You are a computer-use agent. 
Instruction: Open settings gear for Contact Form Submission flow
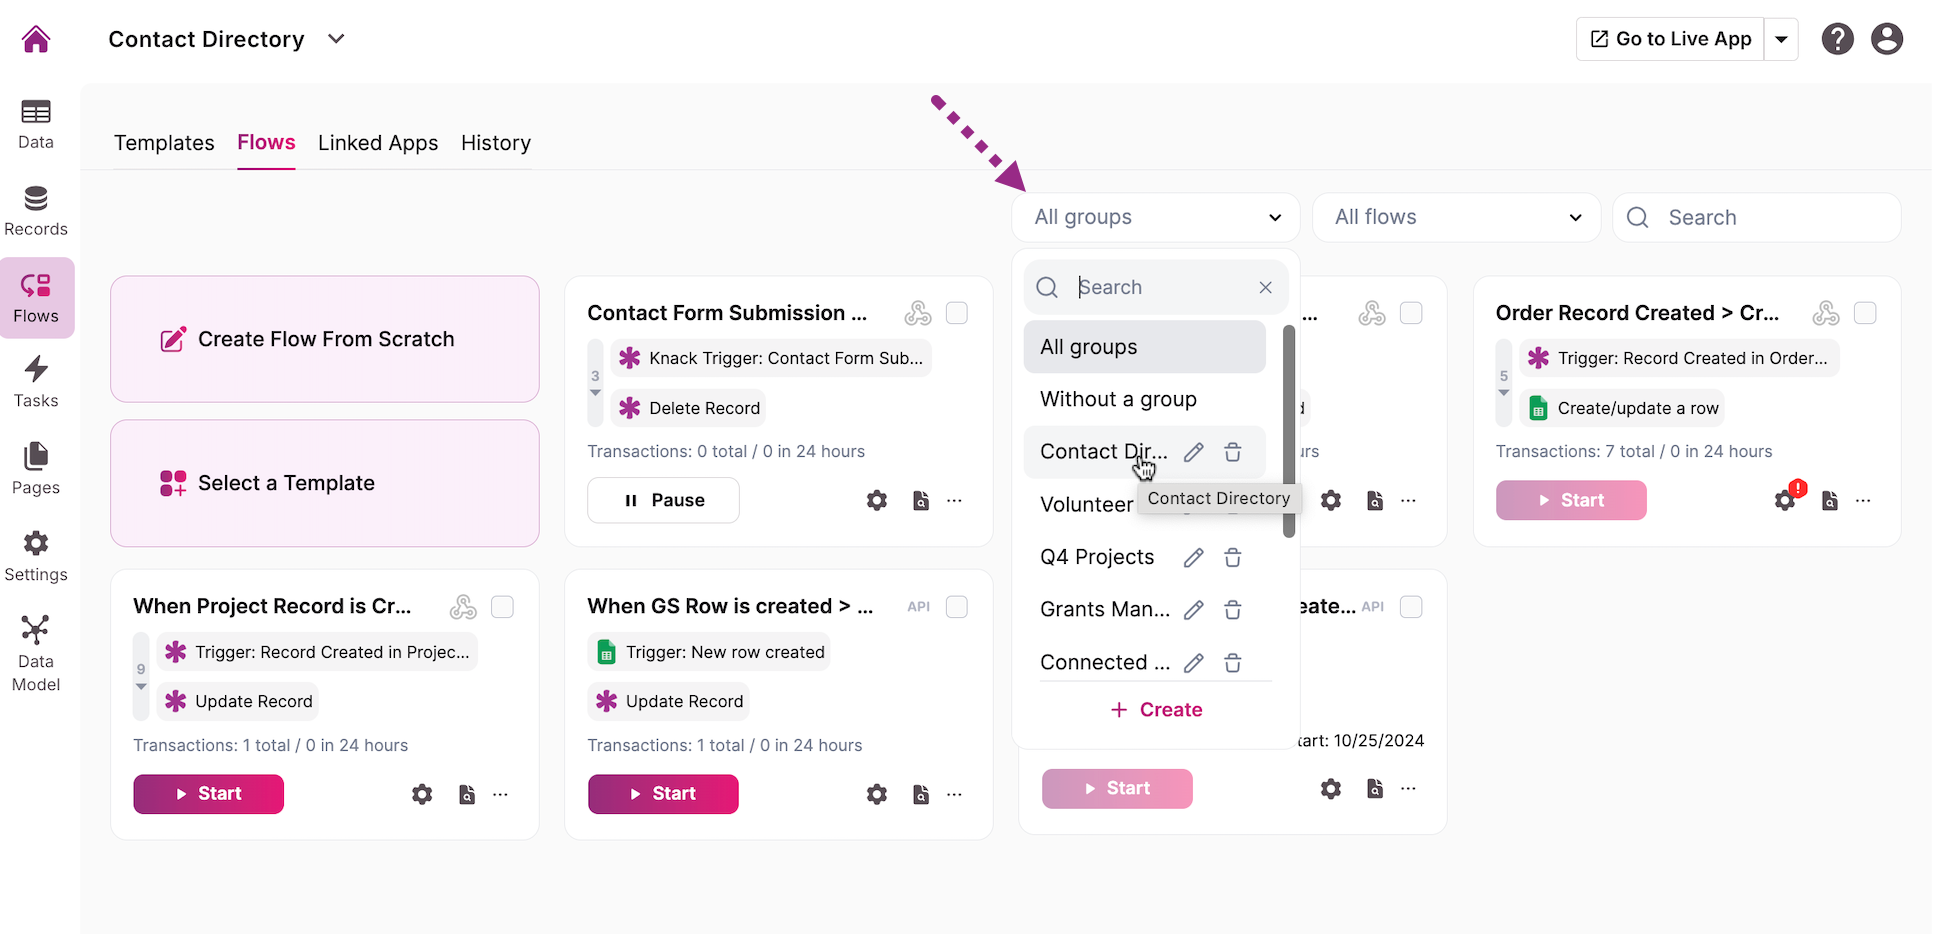click(877, 500)
